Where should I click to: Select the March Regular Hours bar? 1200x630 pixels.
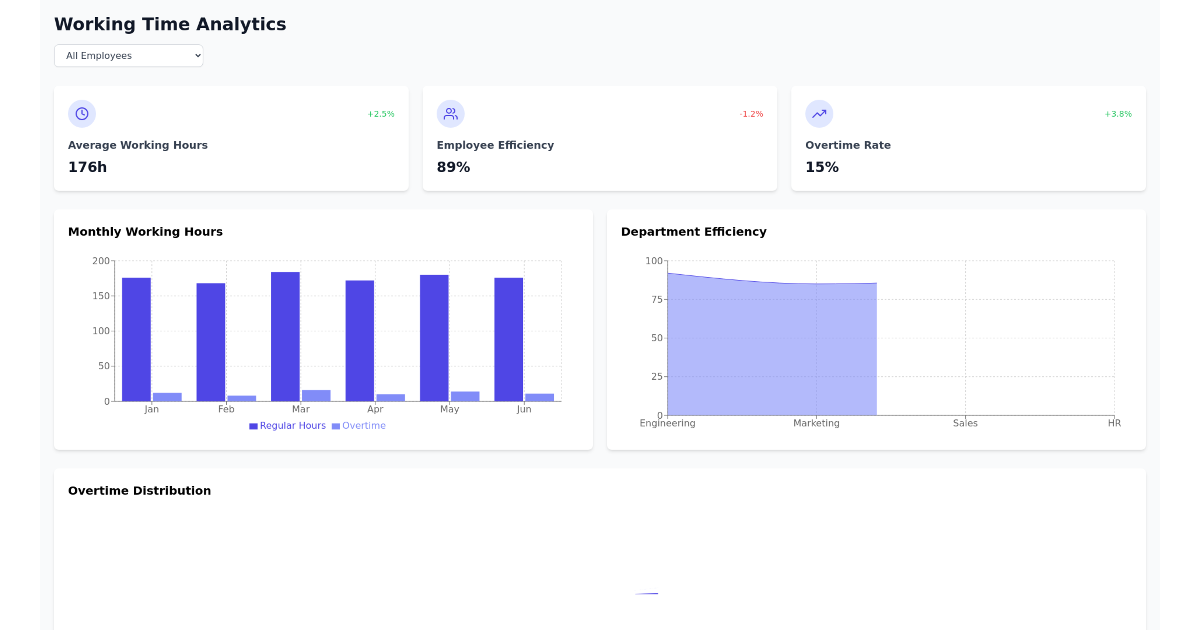(x=285, y=335)
